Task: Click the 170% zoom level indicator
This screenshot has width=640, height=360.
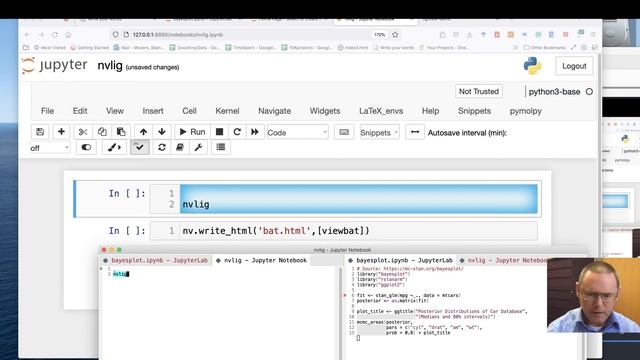Action: point(379,35)
